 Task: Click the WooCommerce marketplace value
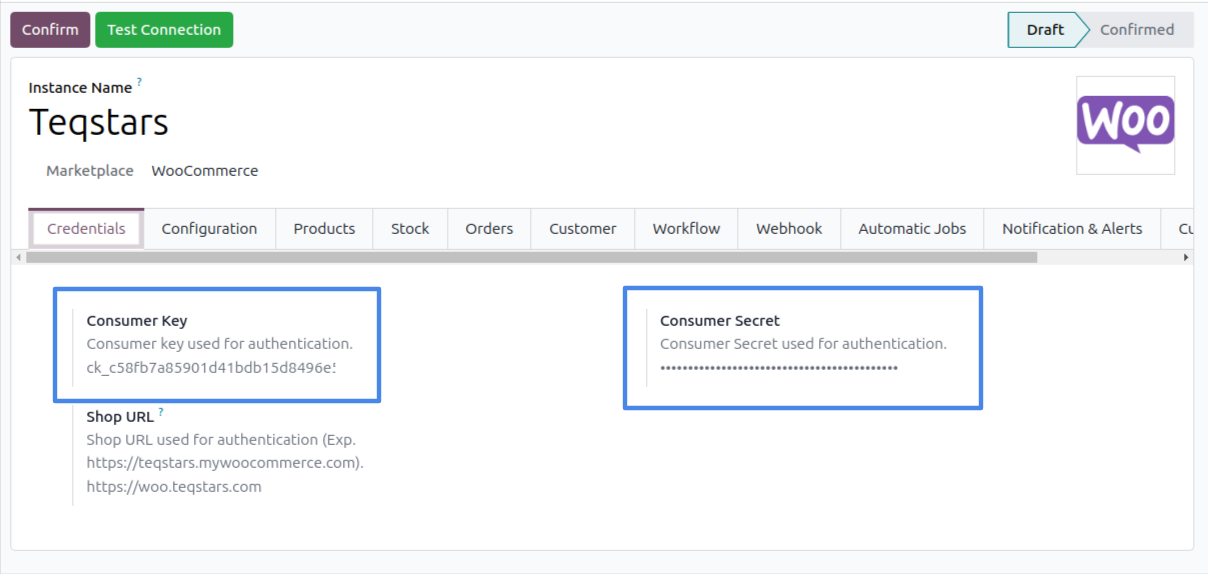[x=205, y=171]
